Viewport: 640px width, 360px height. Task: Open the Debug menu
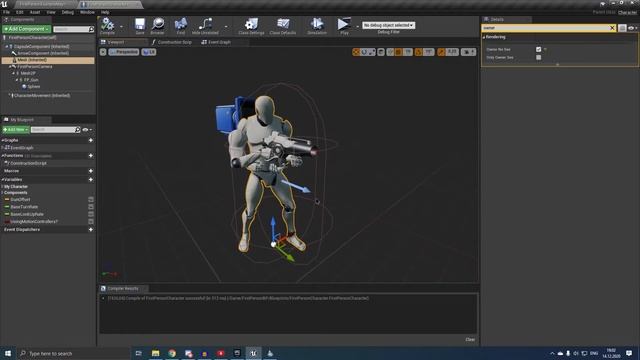click(x=67, y=12)
